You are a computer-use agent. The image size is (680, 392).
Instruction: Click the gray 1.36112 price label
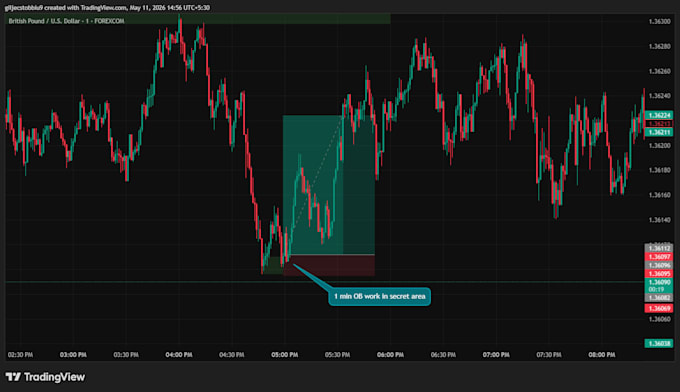[x=659, y=248]
